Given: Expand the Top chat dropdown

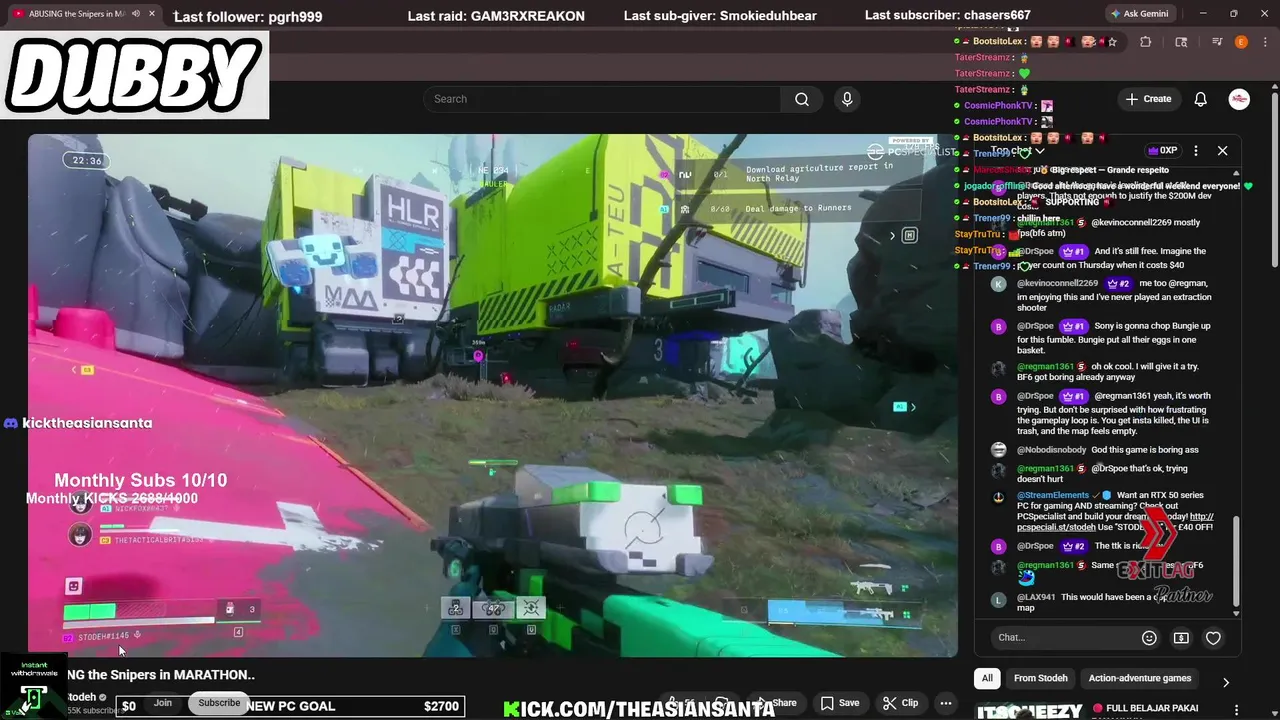Looking at the screenshot, I should pos(1017,151).
